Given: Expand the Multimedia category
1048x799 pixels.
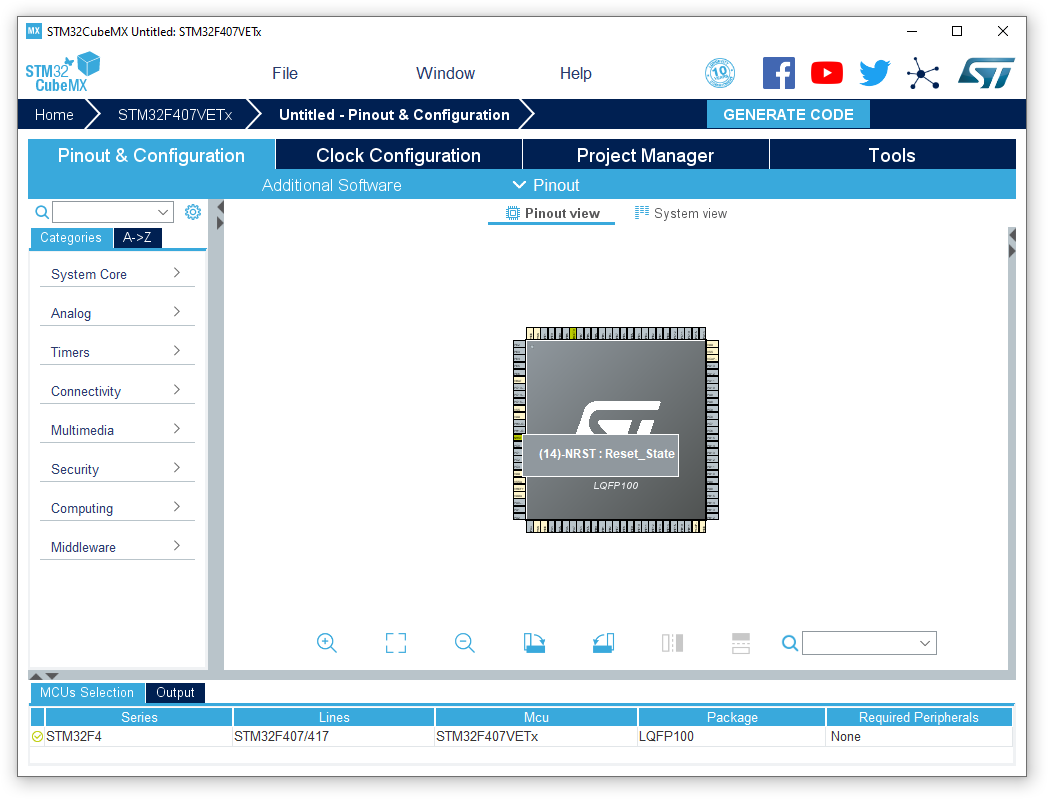Looking at the screenshot, I should (117, 430).
